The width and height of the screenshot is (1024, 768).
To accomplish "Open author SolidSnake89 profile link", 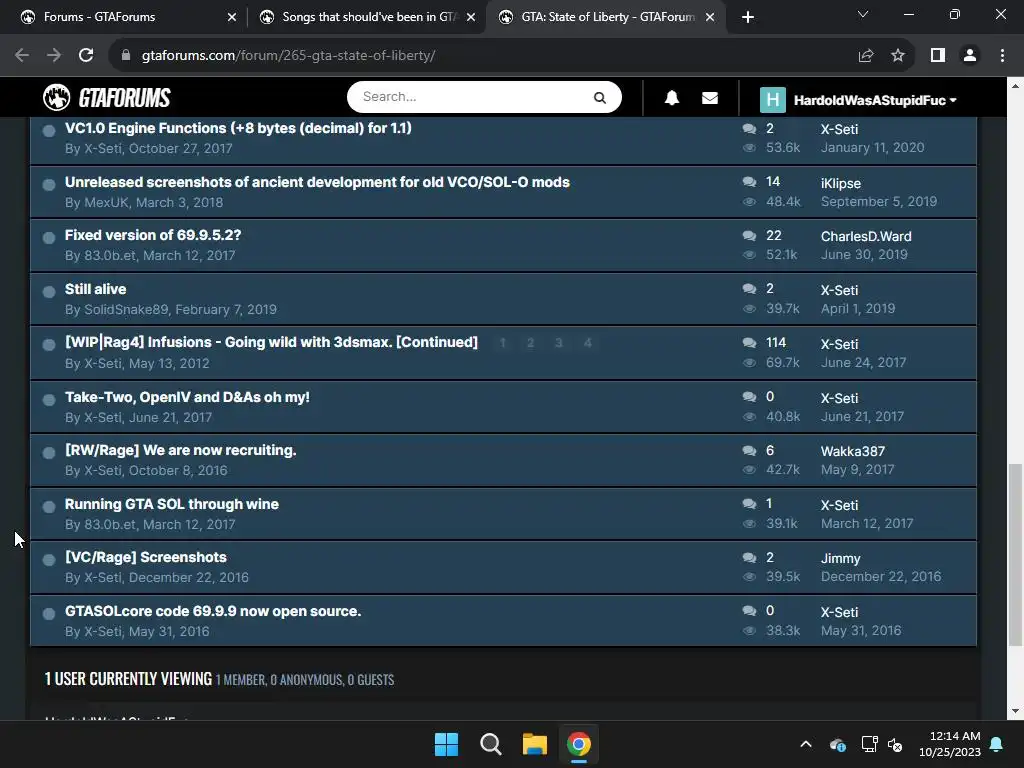I will click(x=126, y=310).
